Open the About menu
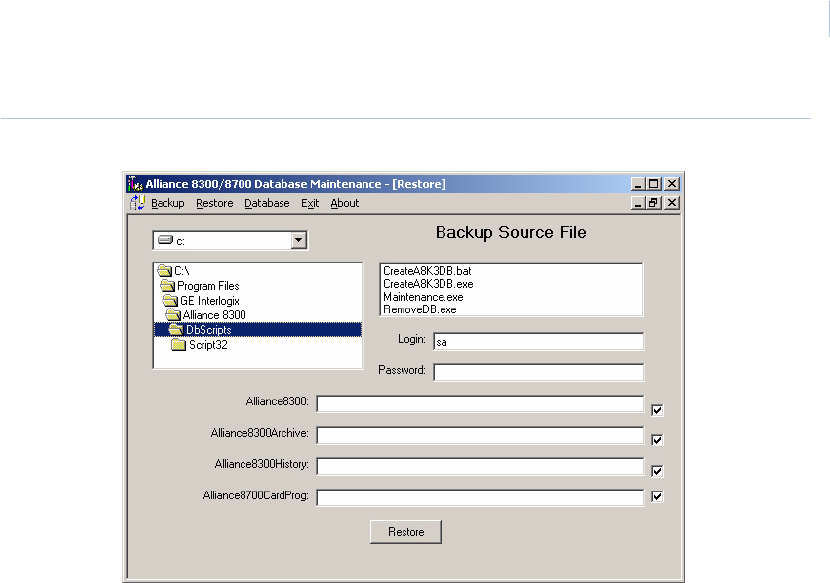The height and width of the screenshot is (583, 830). pyautogui.click(x=345, y=203)
